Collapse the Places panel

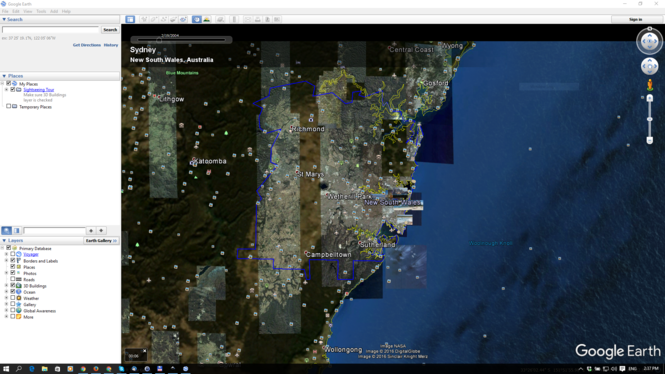(x=4, y=76)
